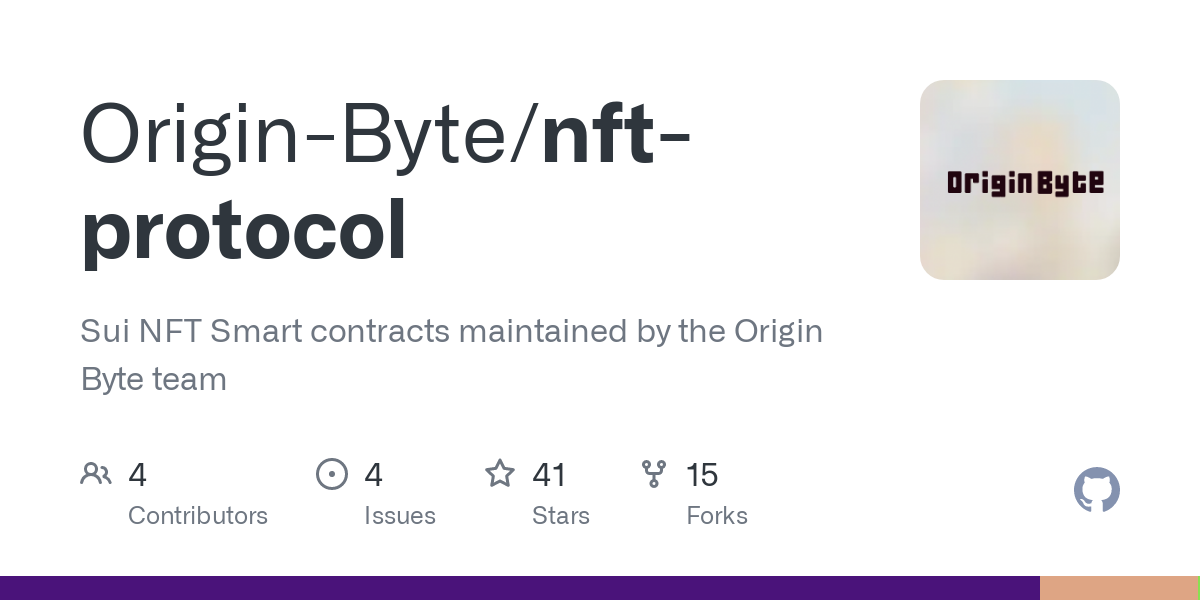The height and width of the screenshot is (600, 1200).
Task: Open the Stars label
Action: [x=561, y=516]
